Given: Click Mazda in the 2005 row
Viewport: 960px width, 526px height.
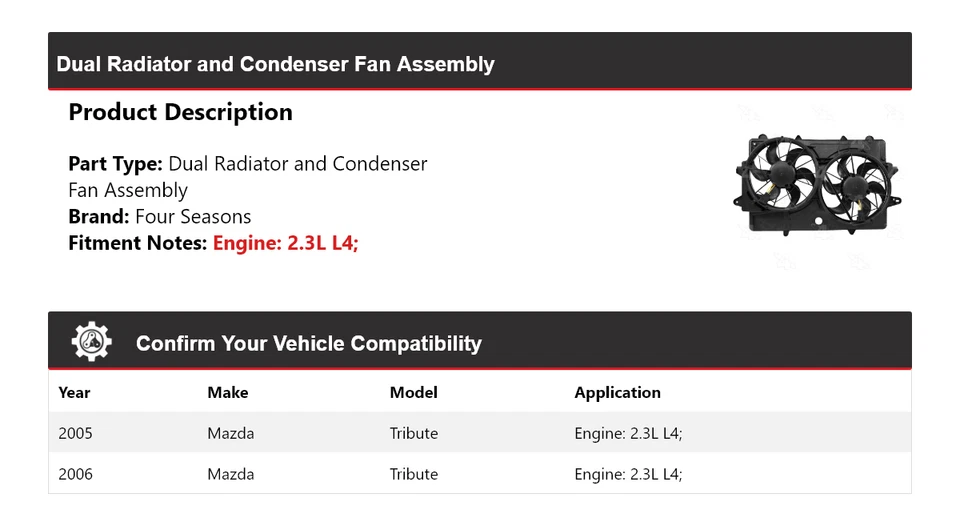Looking at the screenshot, I should 230,433.
